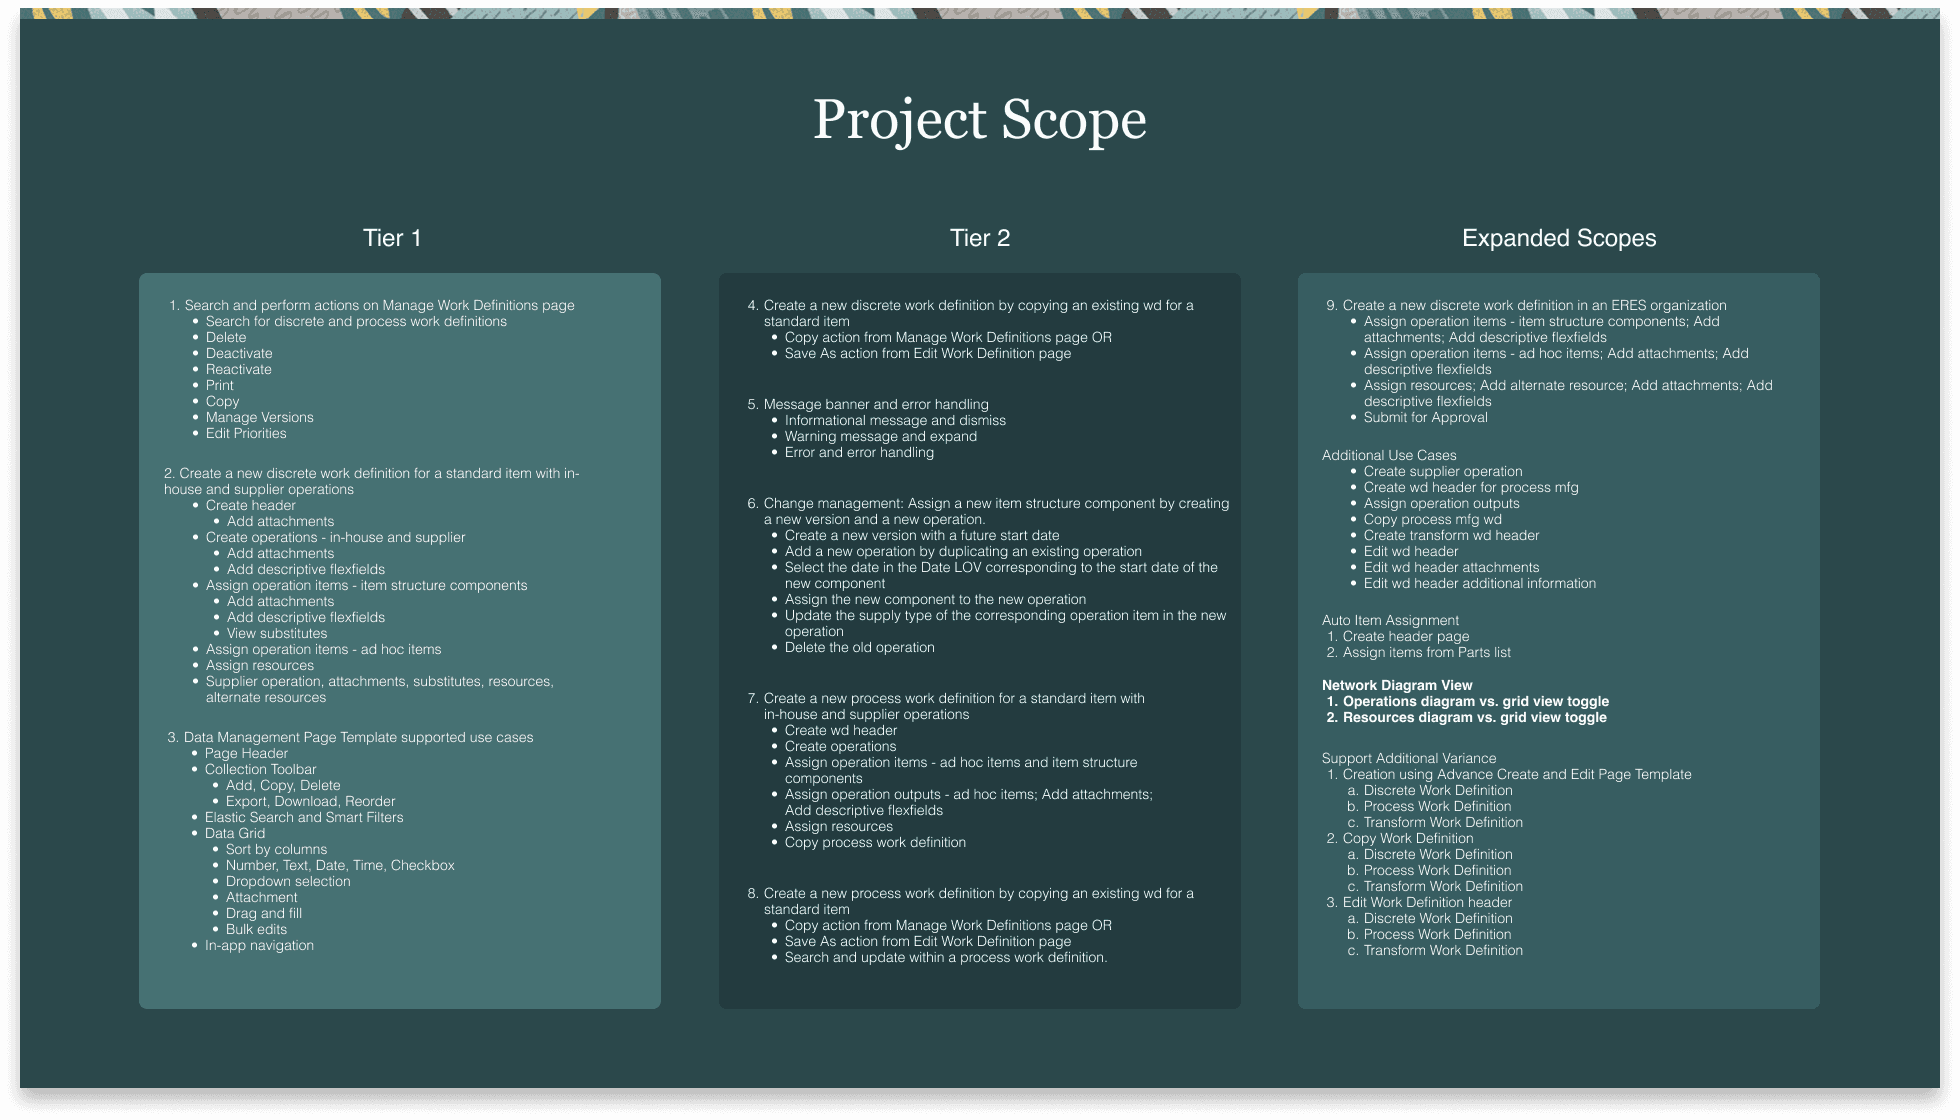Click Submit for Approval bullet
The image size is (1960, 1120).
click(x=1425, y=417)
